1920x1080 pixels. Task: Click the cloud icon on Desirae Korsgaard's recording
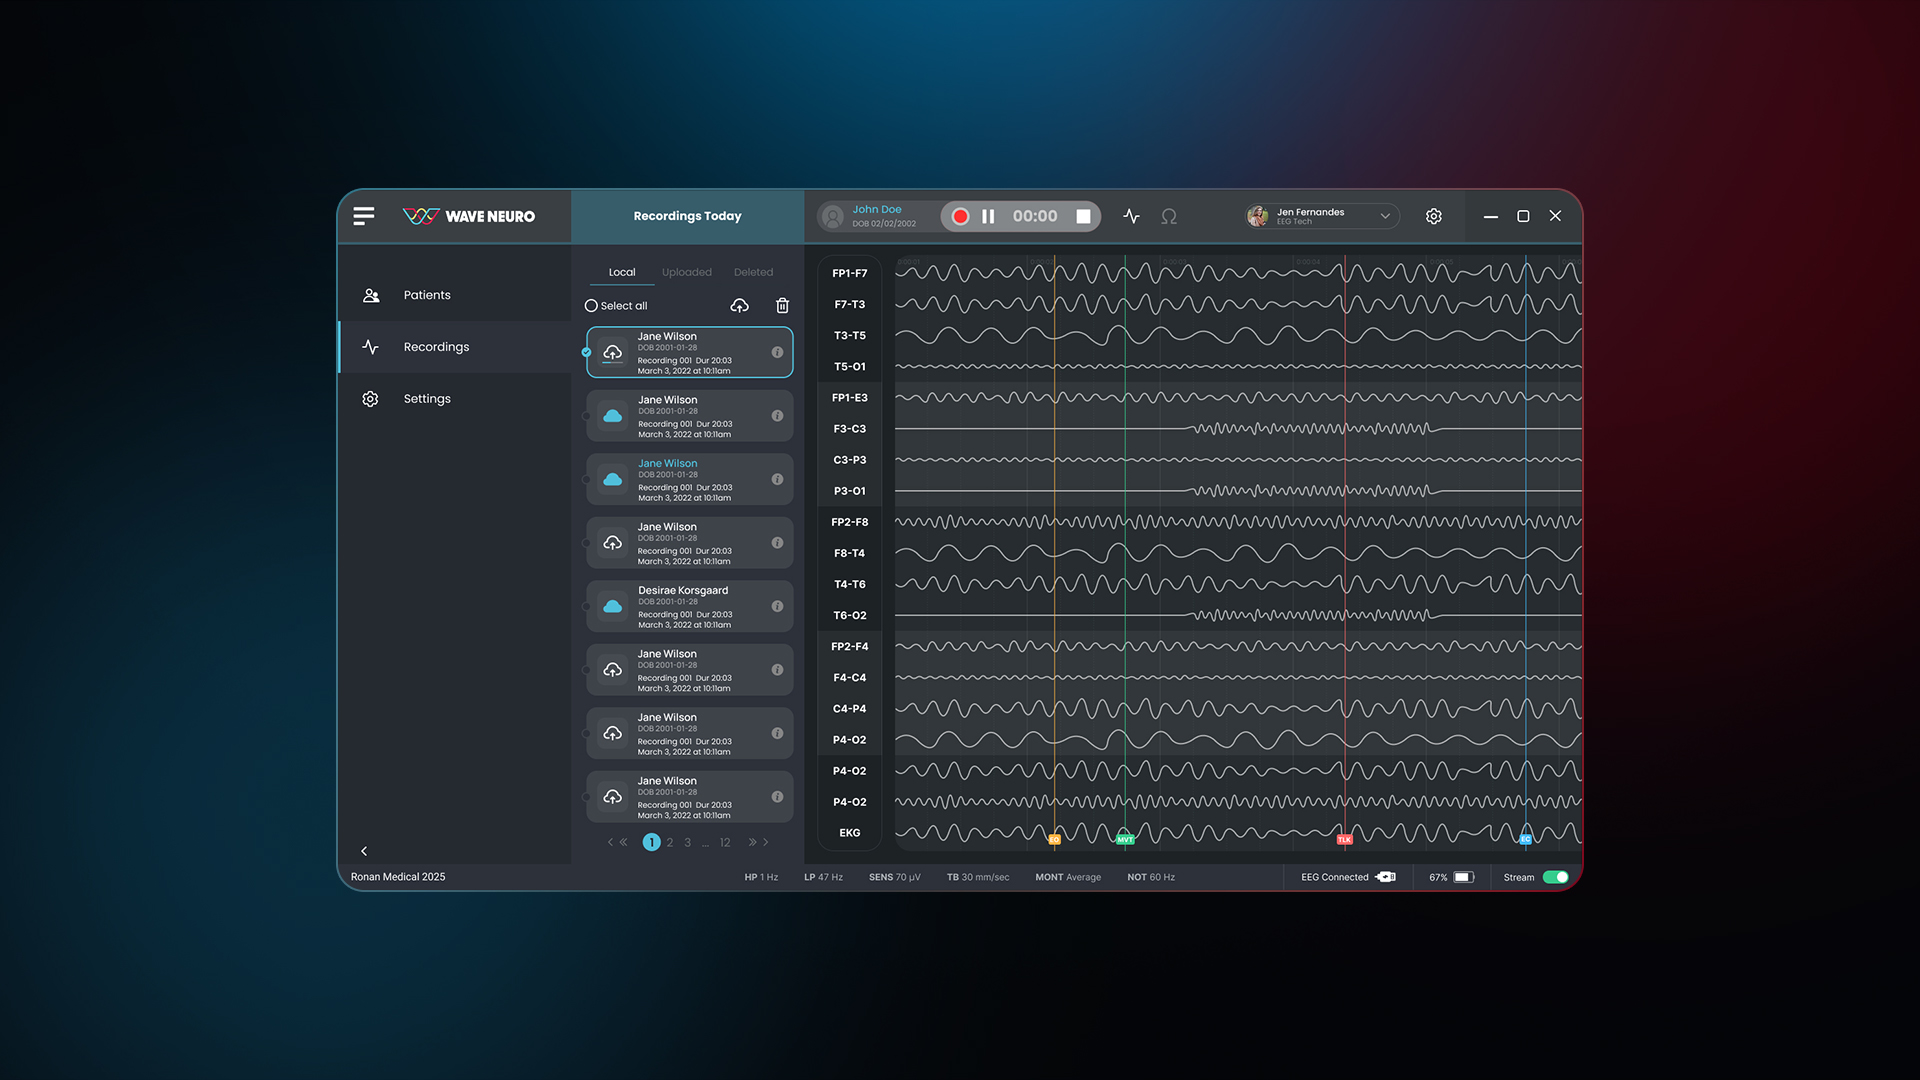pyautogui.click(x=613, y=606)
